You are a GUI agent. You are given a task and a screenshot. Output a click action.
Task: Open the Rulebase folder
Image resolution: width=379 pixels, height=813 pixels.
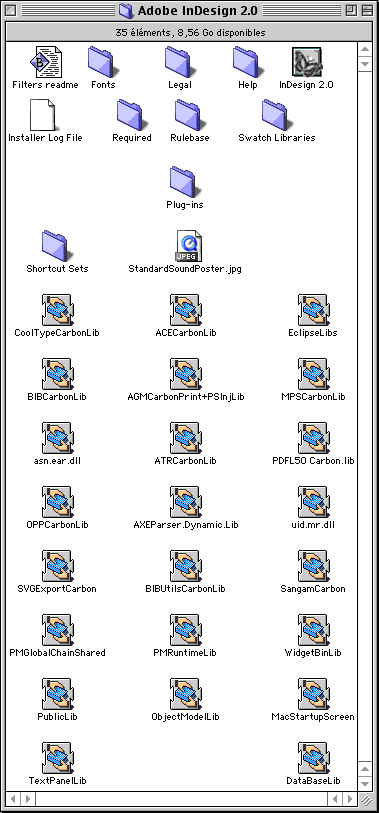click(189, 115)
